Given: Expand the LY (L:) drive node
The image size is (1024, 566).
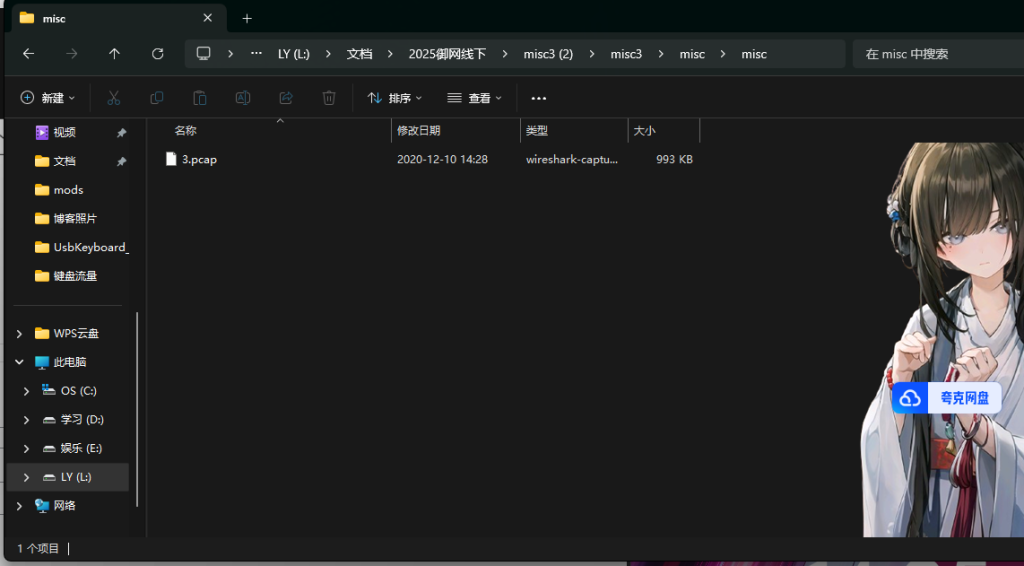Looking at the screenshot, I should (27, 477).
